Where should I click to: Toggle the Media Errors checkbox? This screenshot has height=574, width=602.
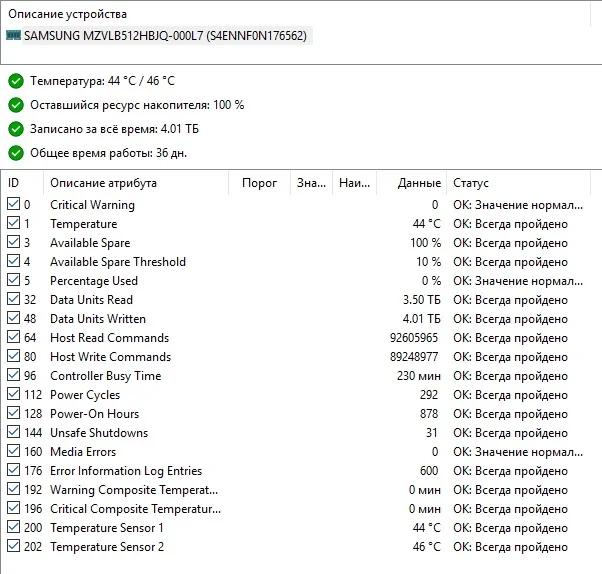point(13,451)
